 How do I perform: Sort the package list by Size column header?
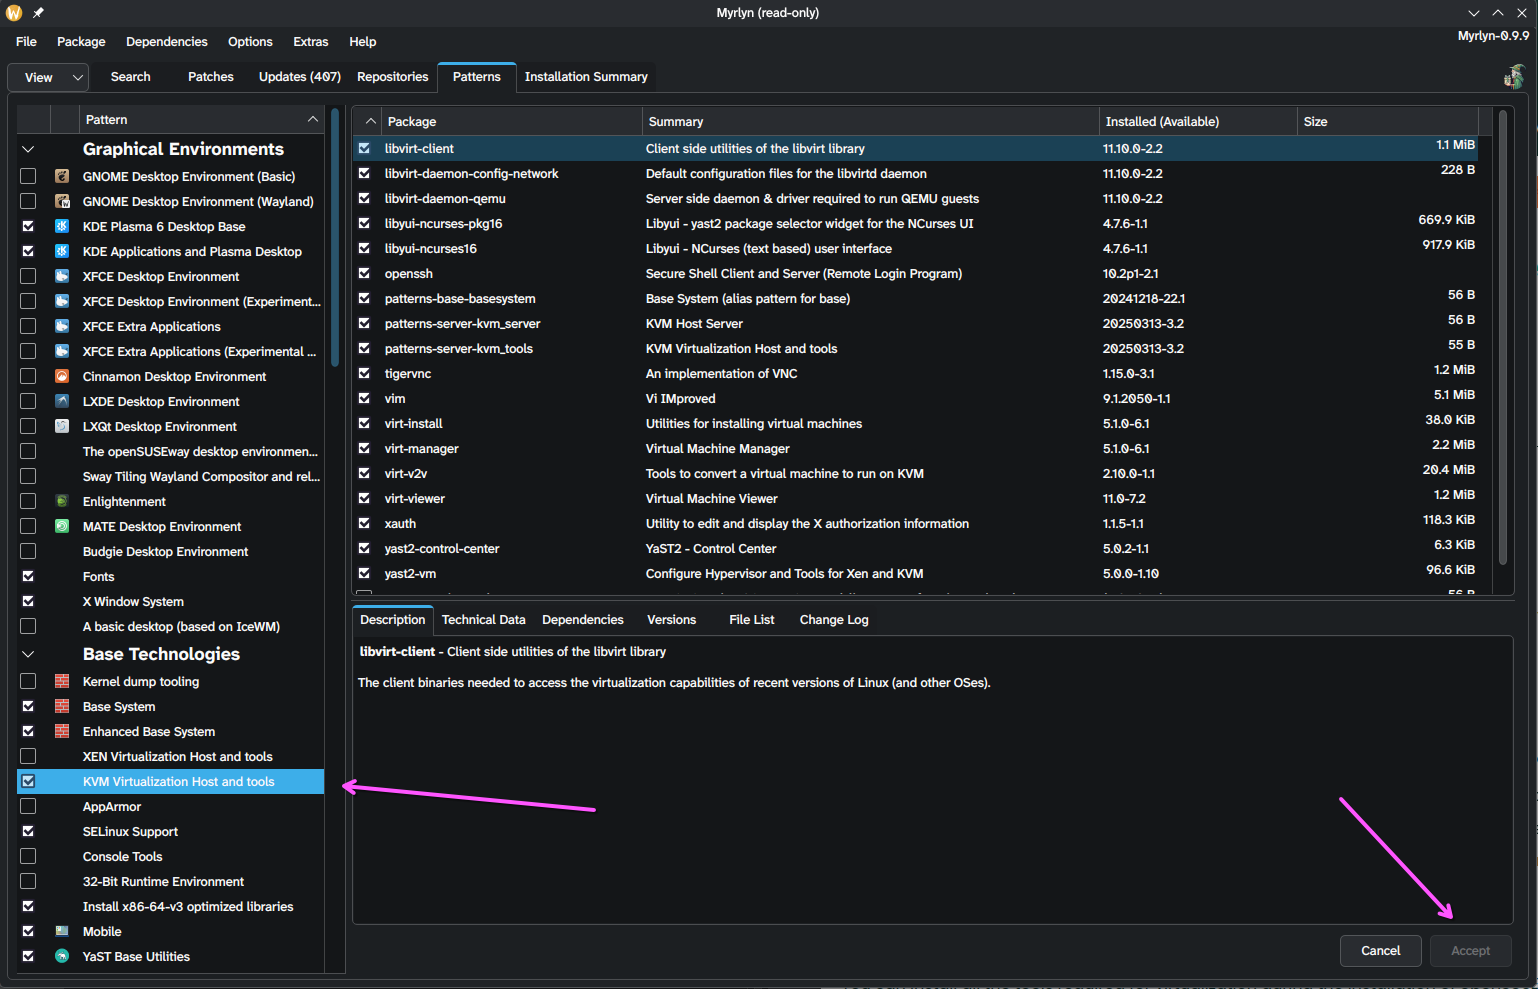click(x=1315, y=121)
